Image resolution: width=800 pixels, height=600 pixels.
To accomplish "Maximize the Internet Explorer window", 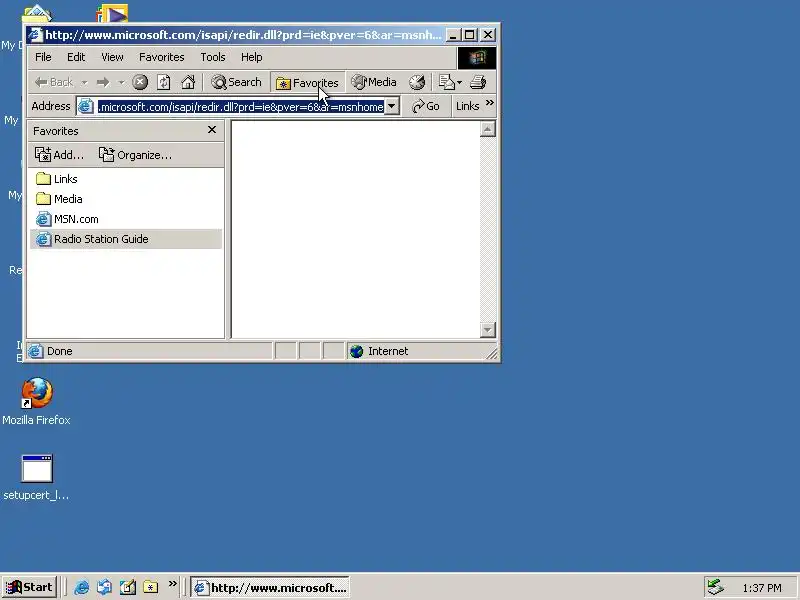I will [470, 35].
